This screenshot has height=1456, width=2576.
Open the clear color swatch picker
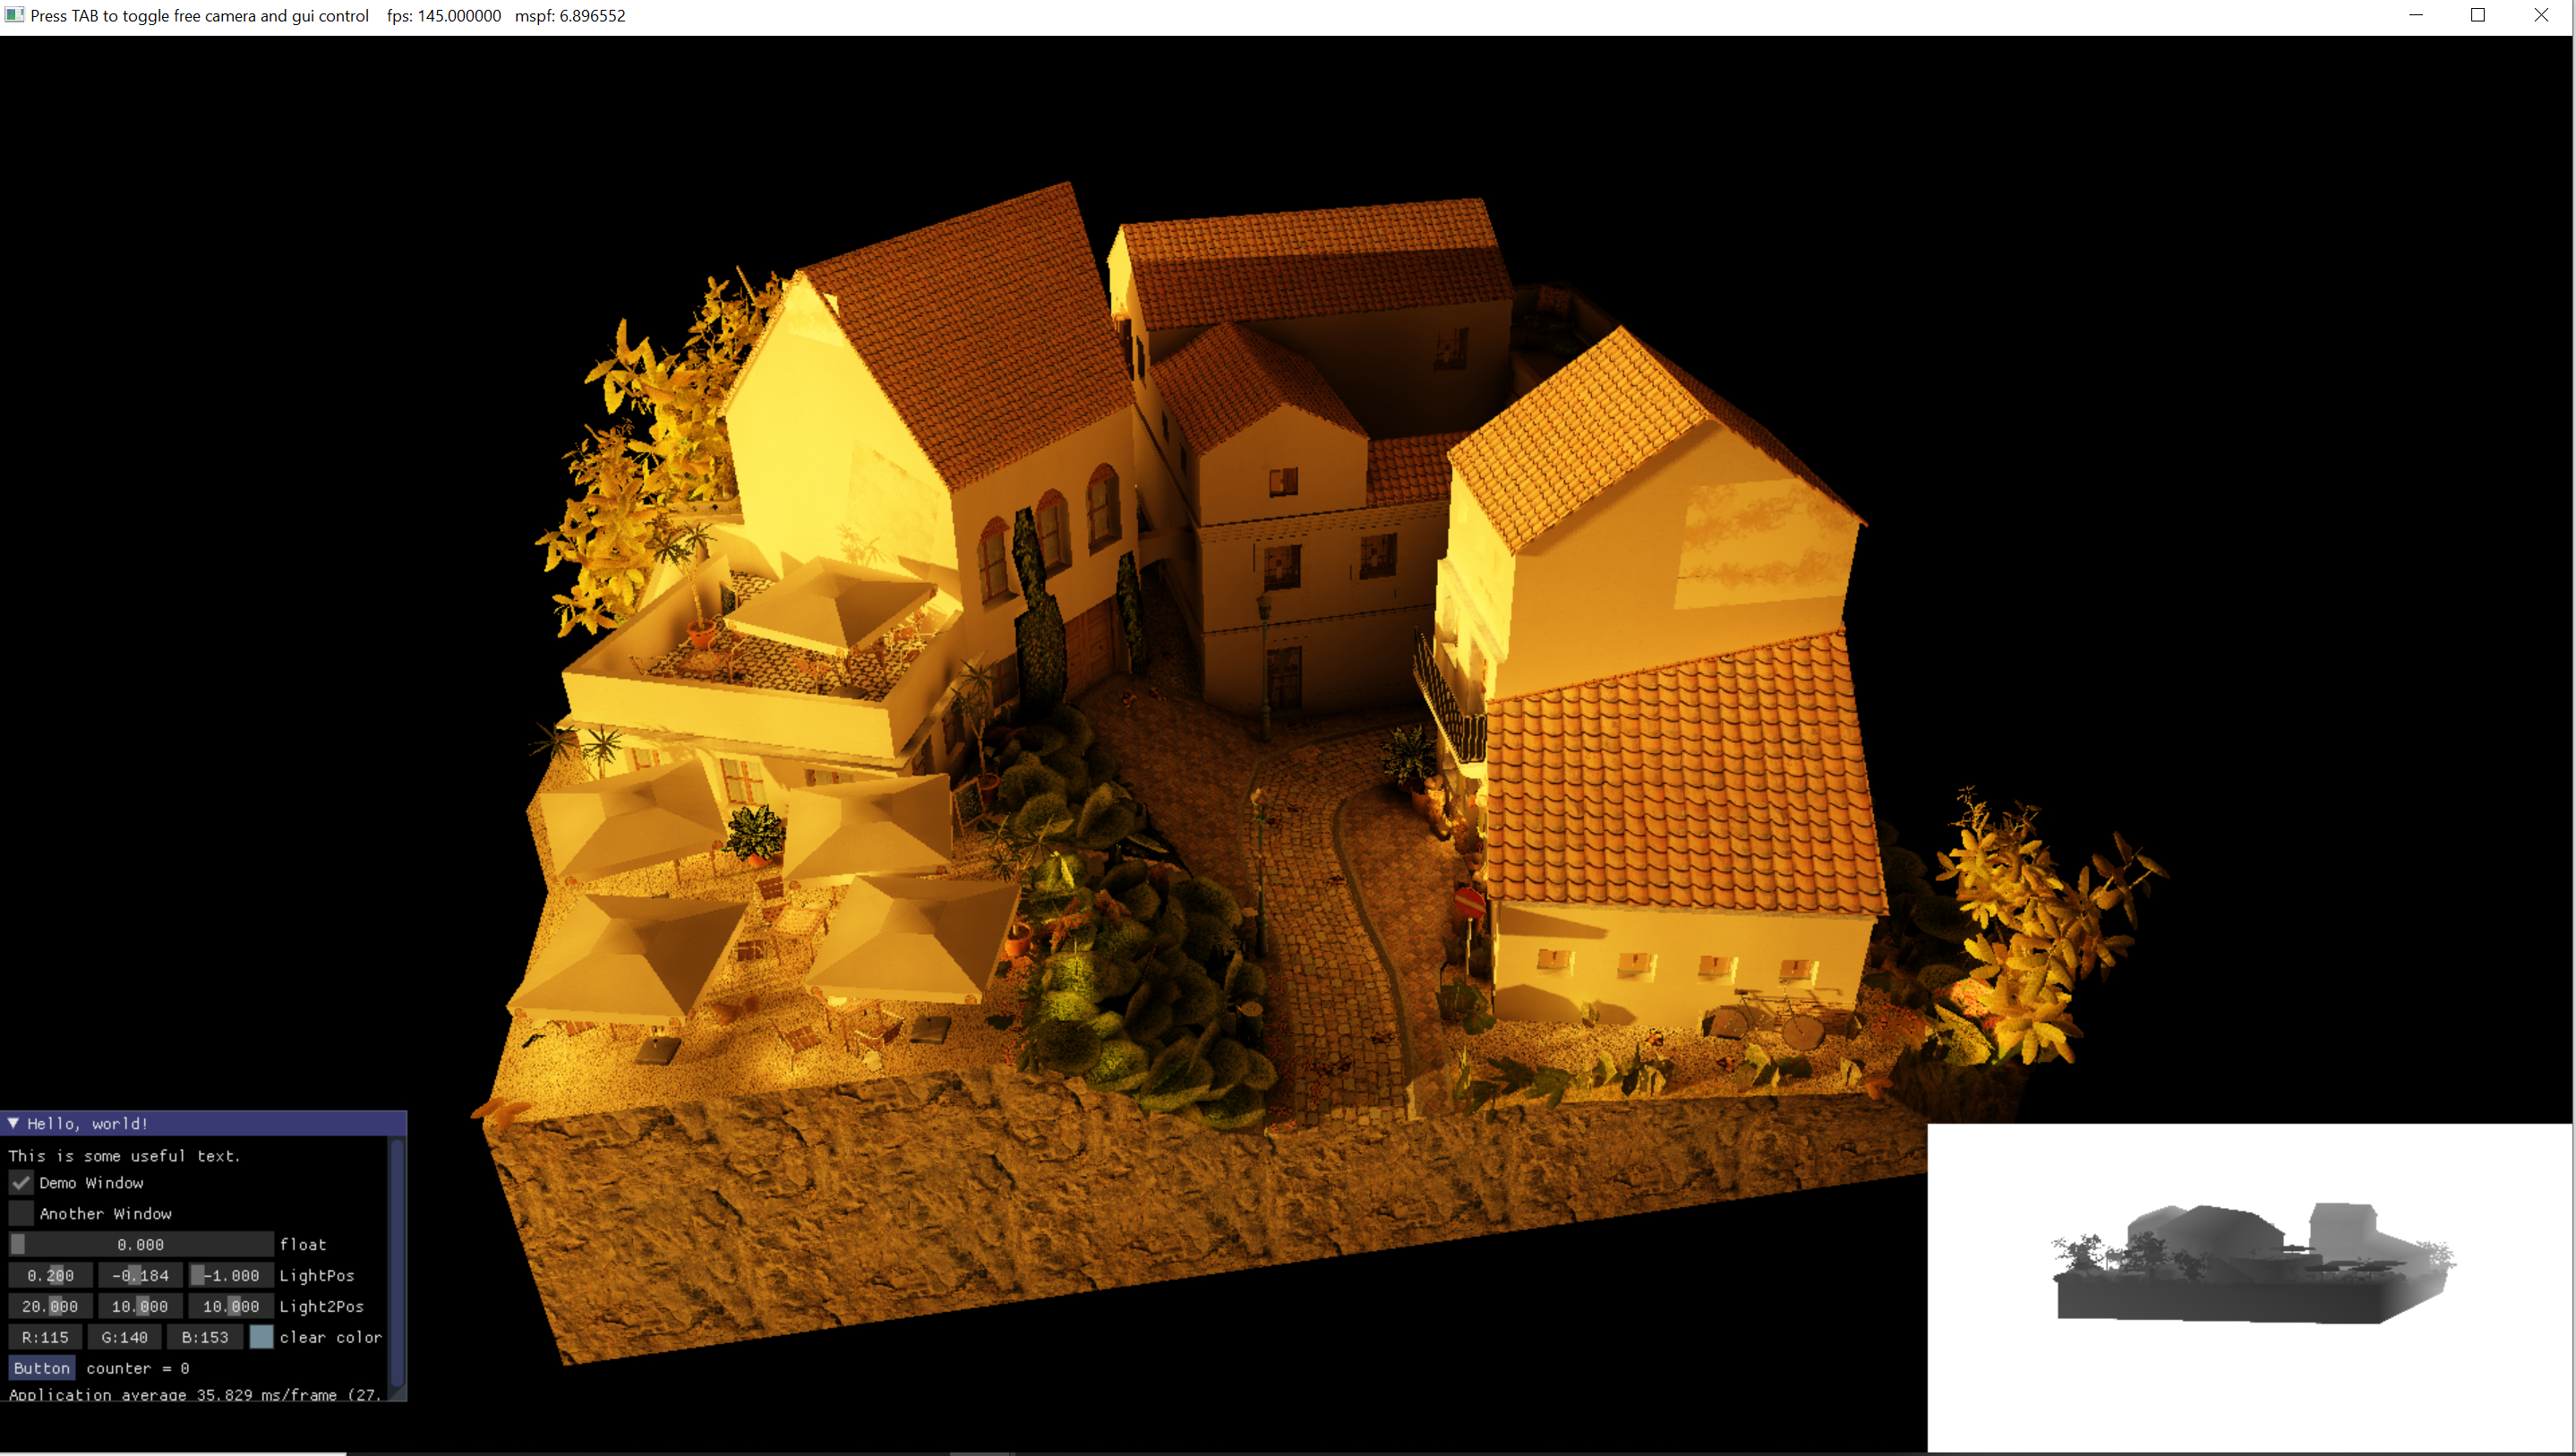(261, 1337)
